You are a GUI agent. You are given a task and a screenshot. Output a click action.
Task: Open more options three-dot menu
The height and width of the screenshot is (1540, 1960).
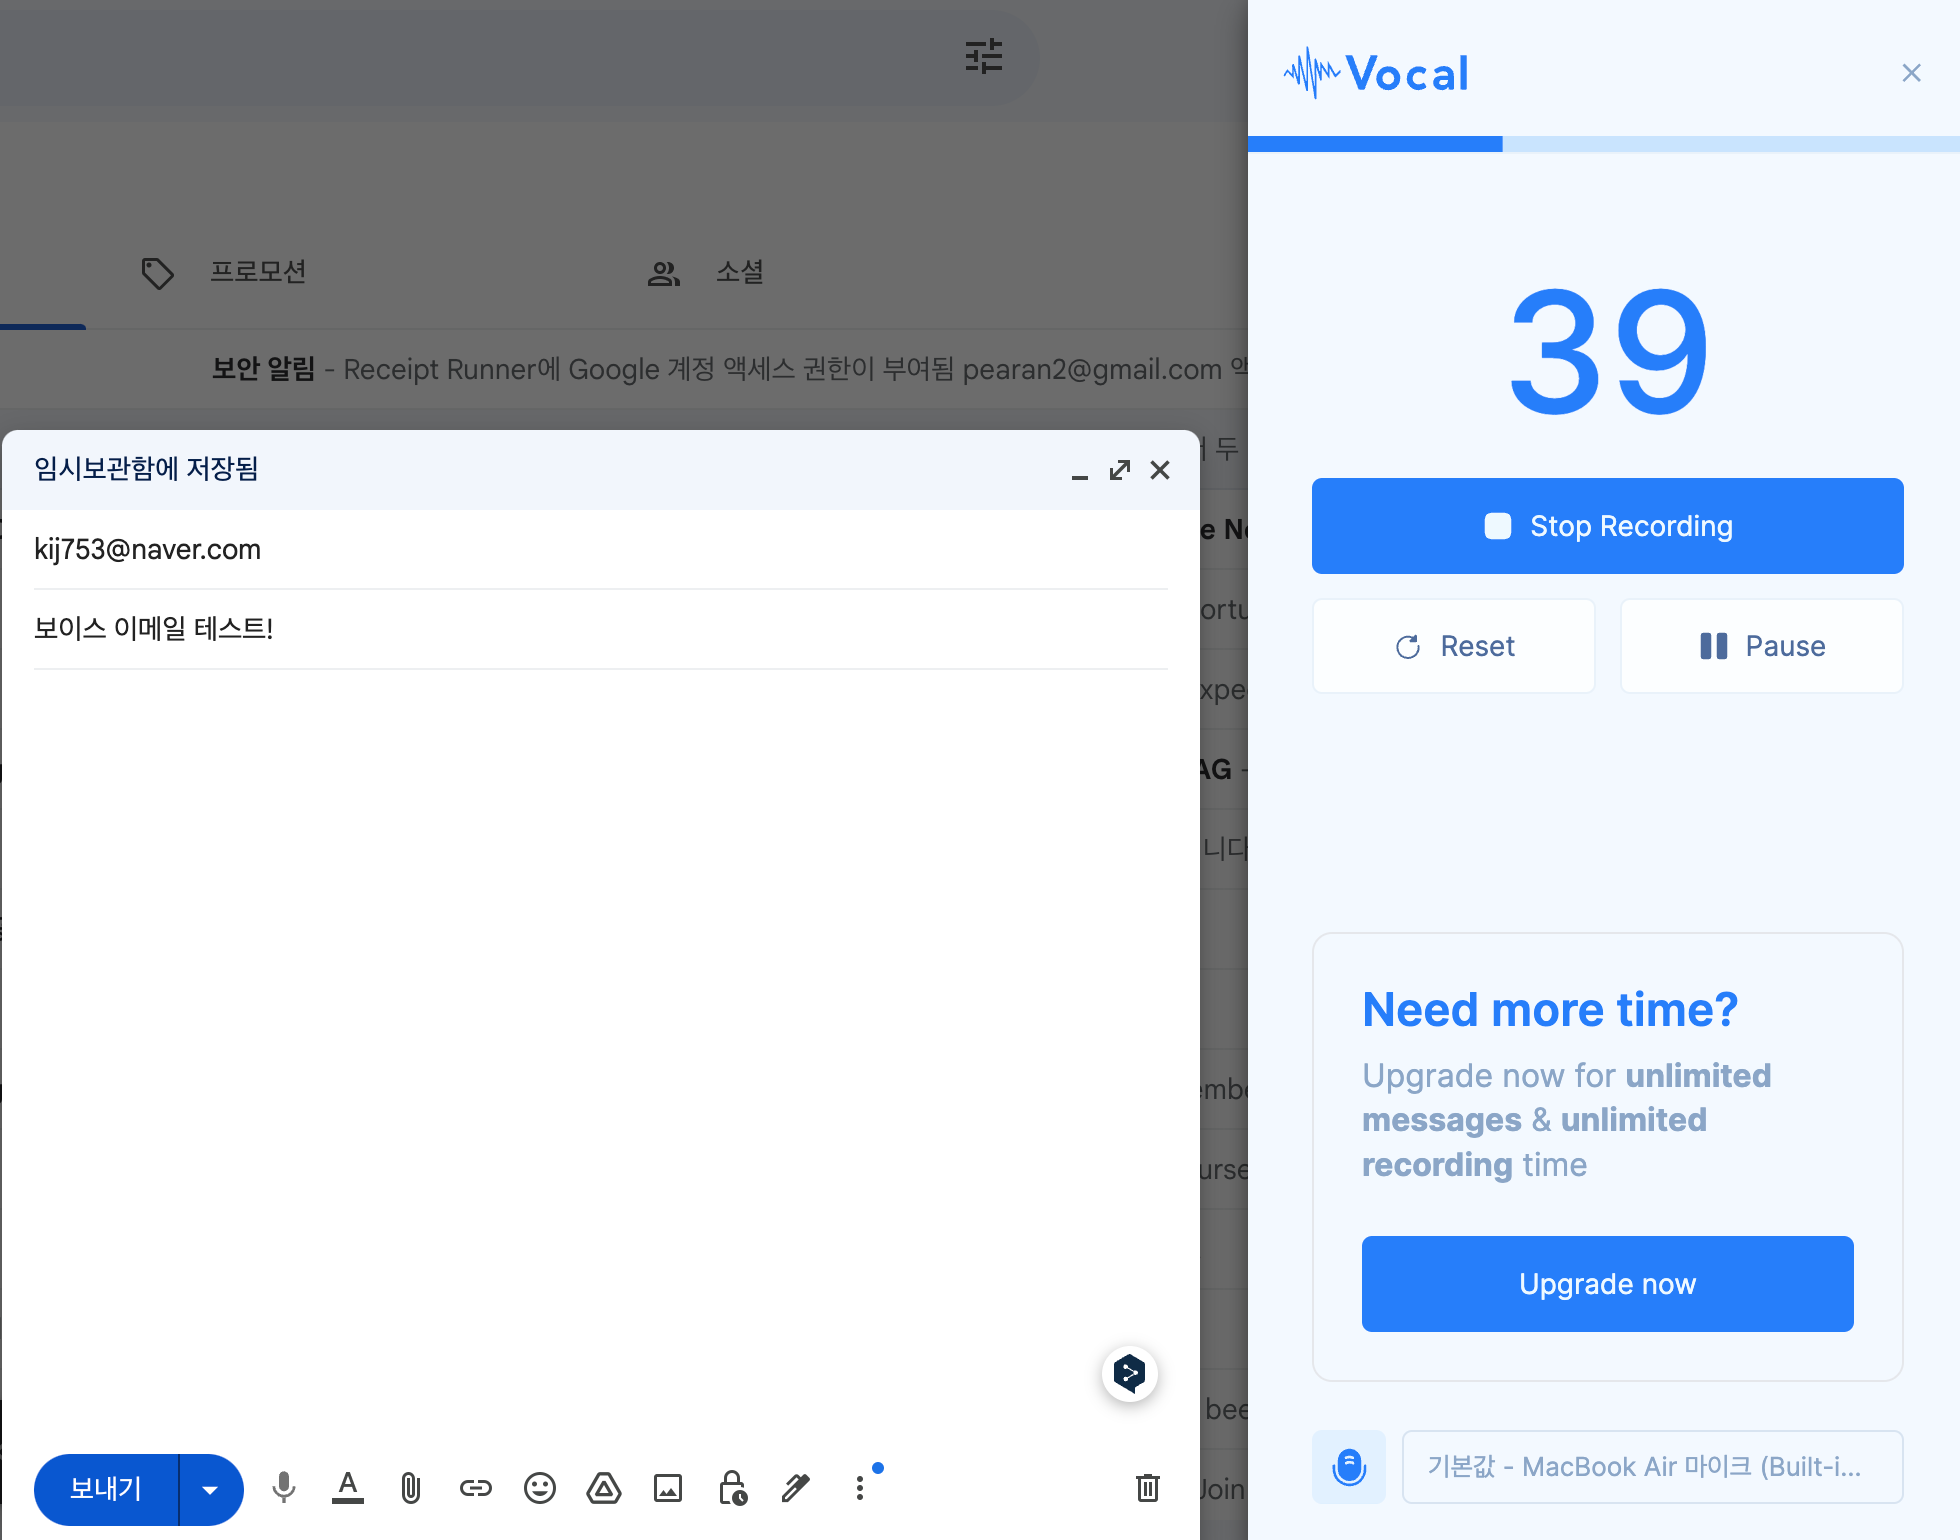click(x=860, y=1488)
